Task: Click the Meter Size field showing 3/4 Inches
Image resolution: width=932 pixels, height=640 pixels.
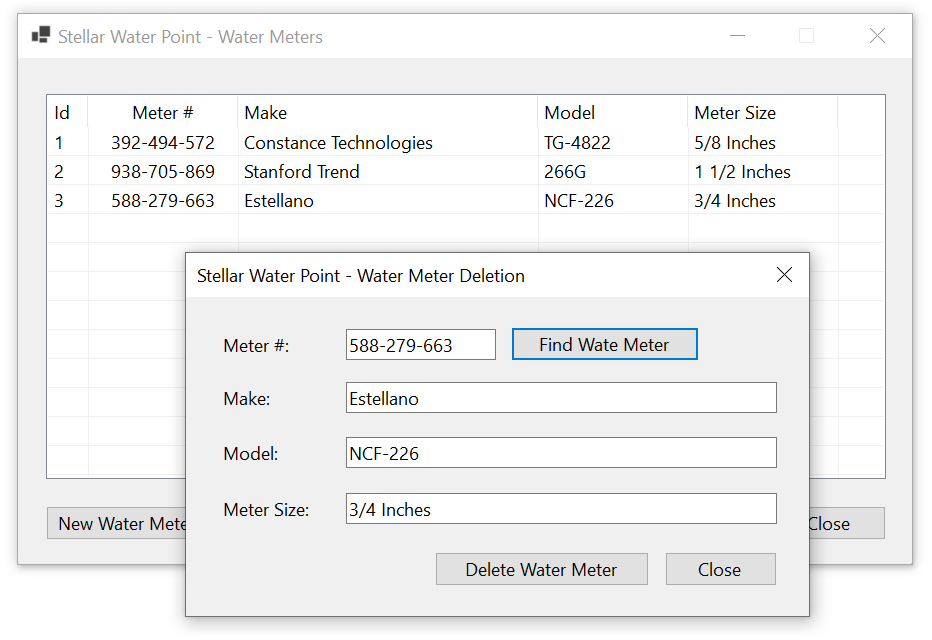Action: [561, 509]
